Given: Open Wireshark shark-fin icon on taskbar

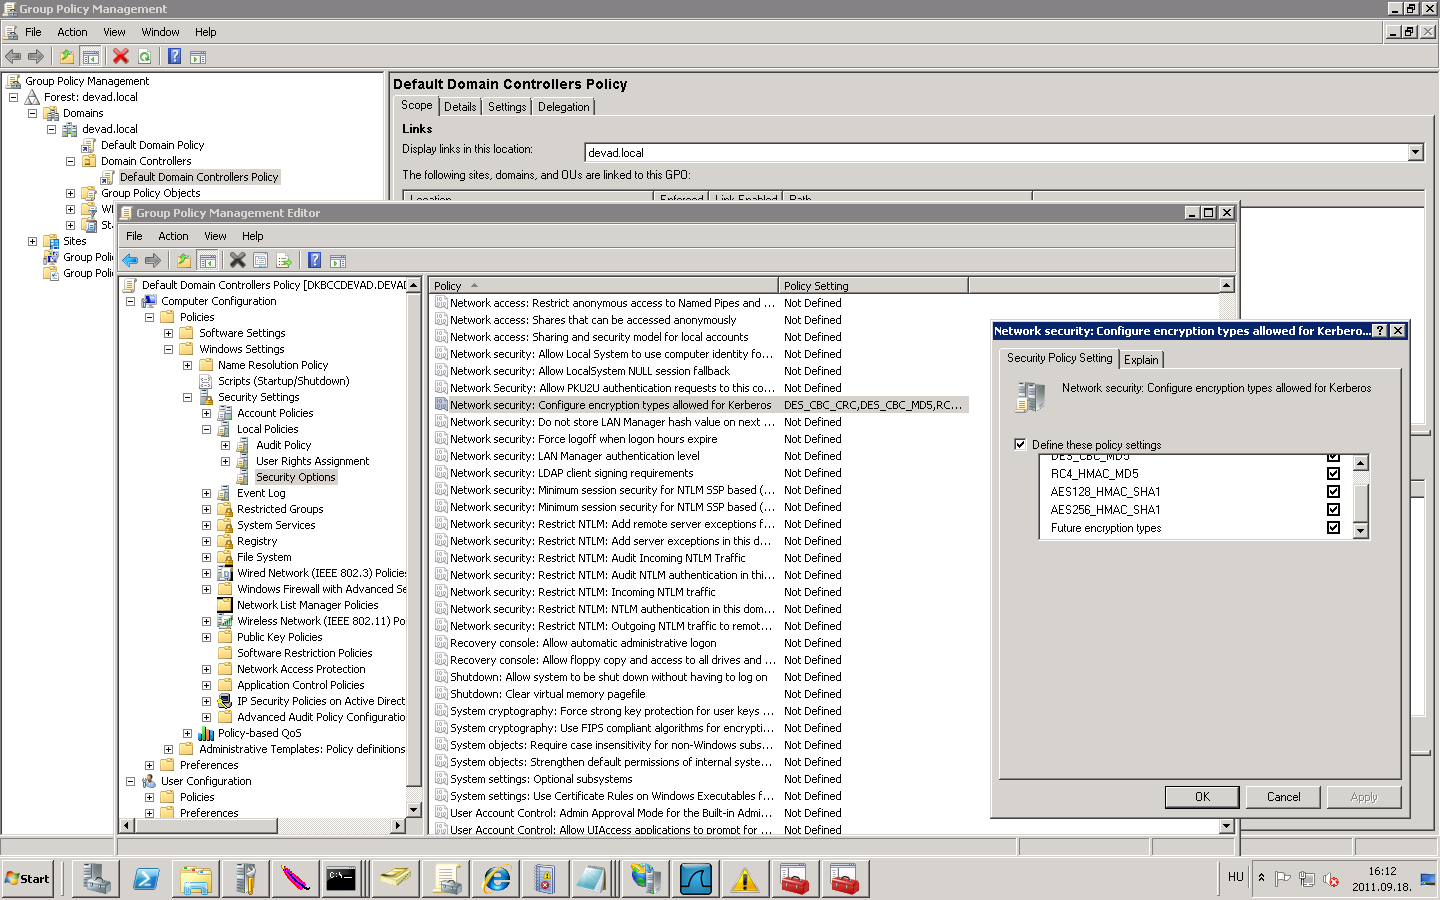Looking at the screenshot, I should [695, 879].
